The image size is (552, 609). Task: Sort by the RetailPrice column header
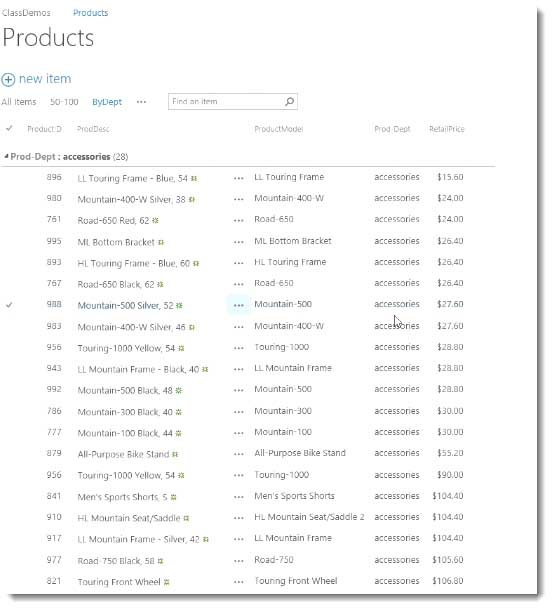(447, 129)
